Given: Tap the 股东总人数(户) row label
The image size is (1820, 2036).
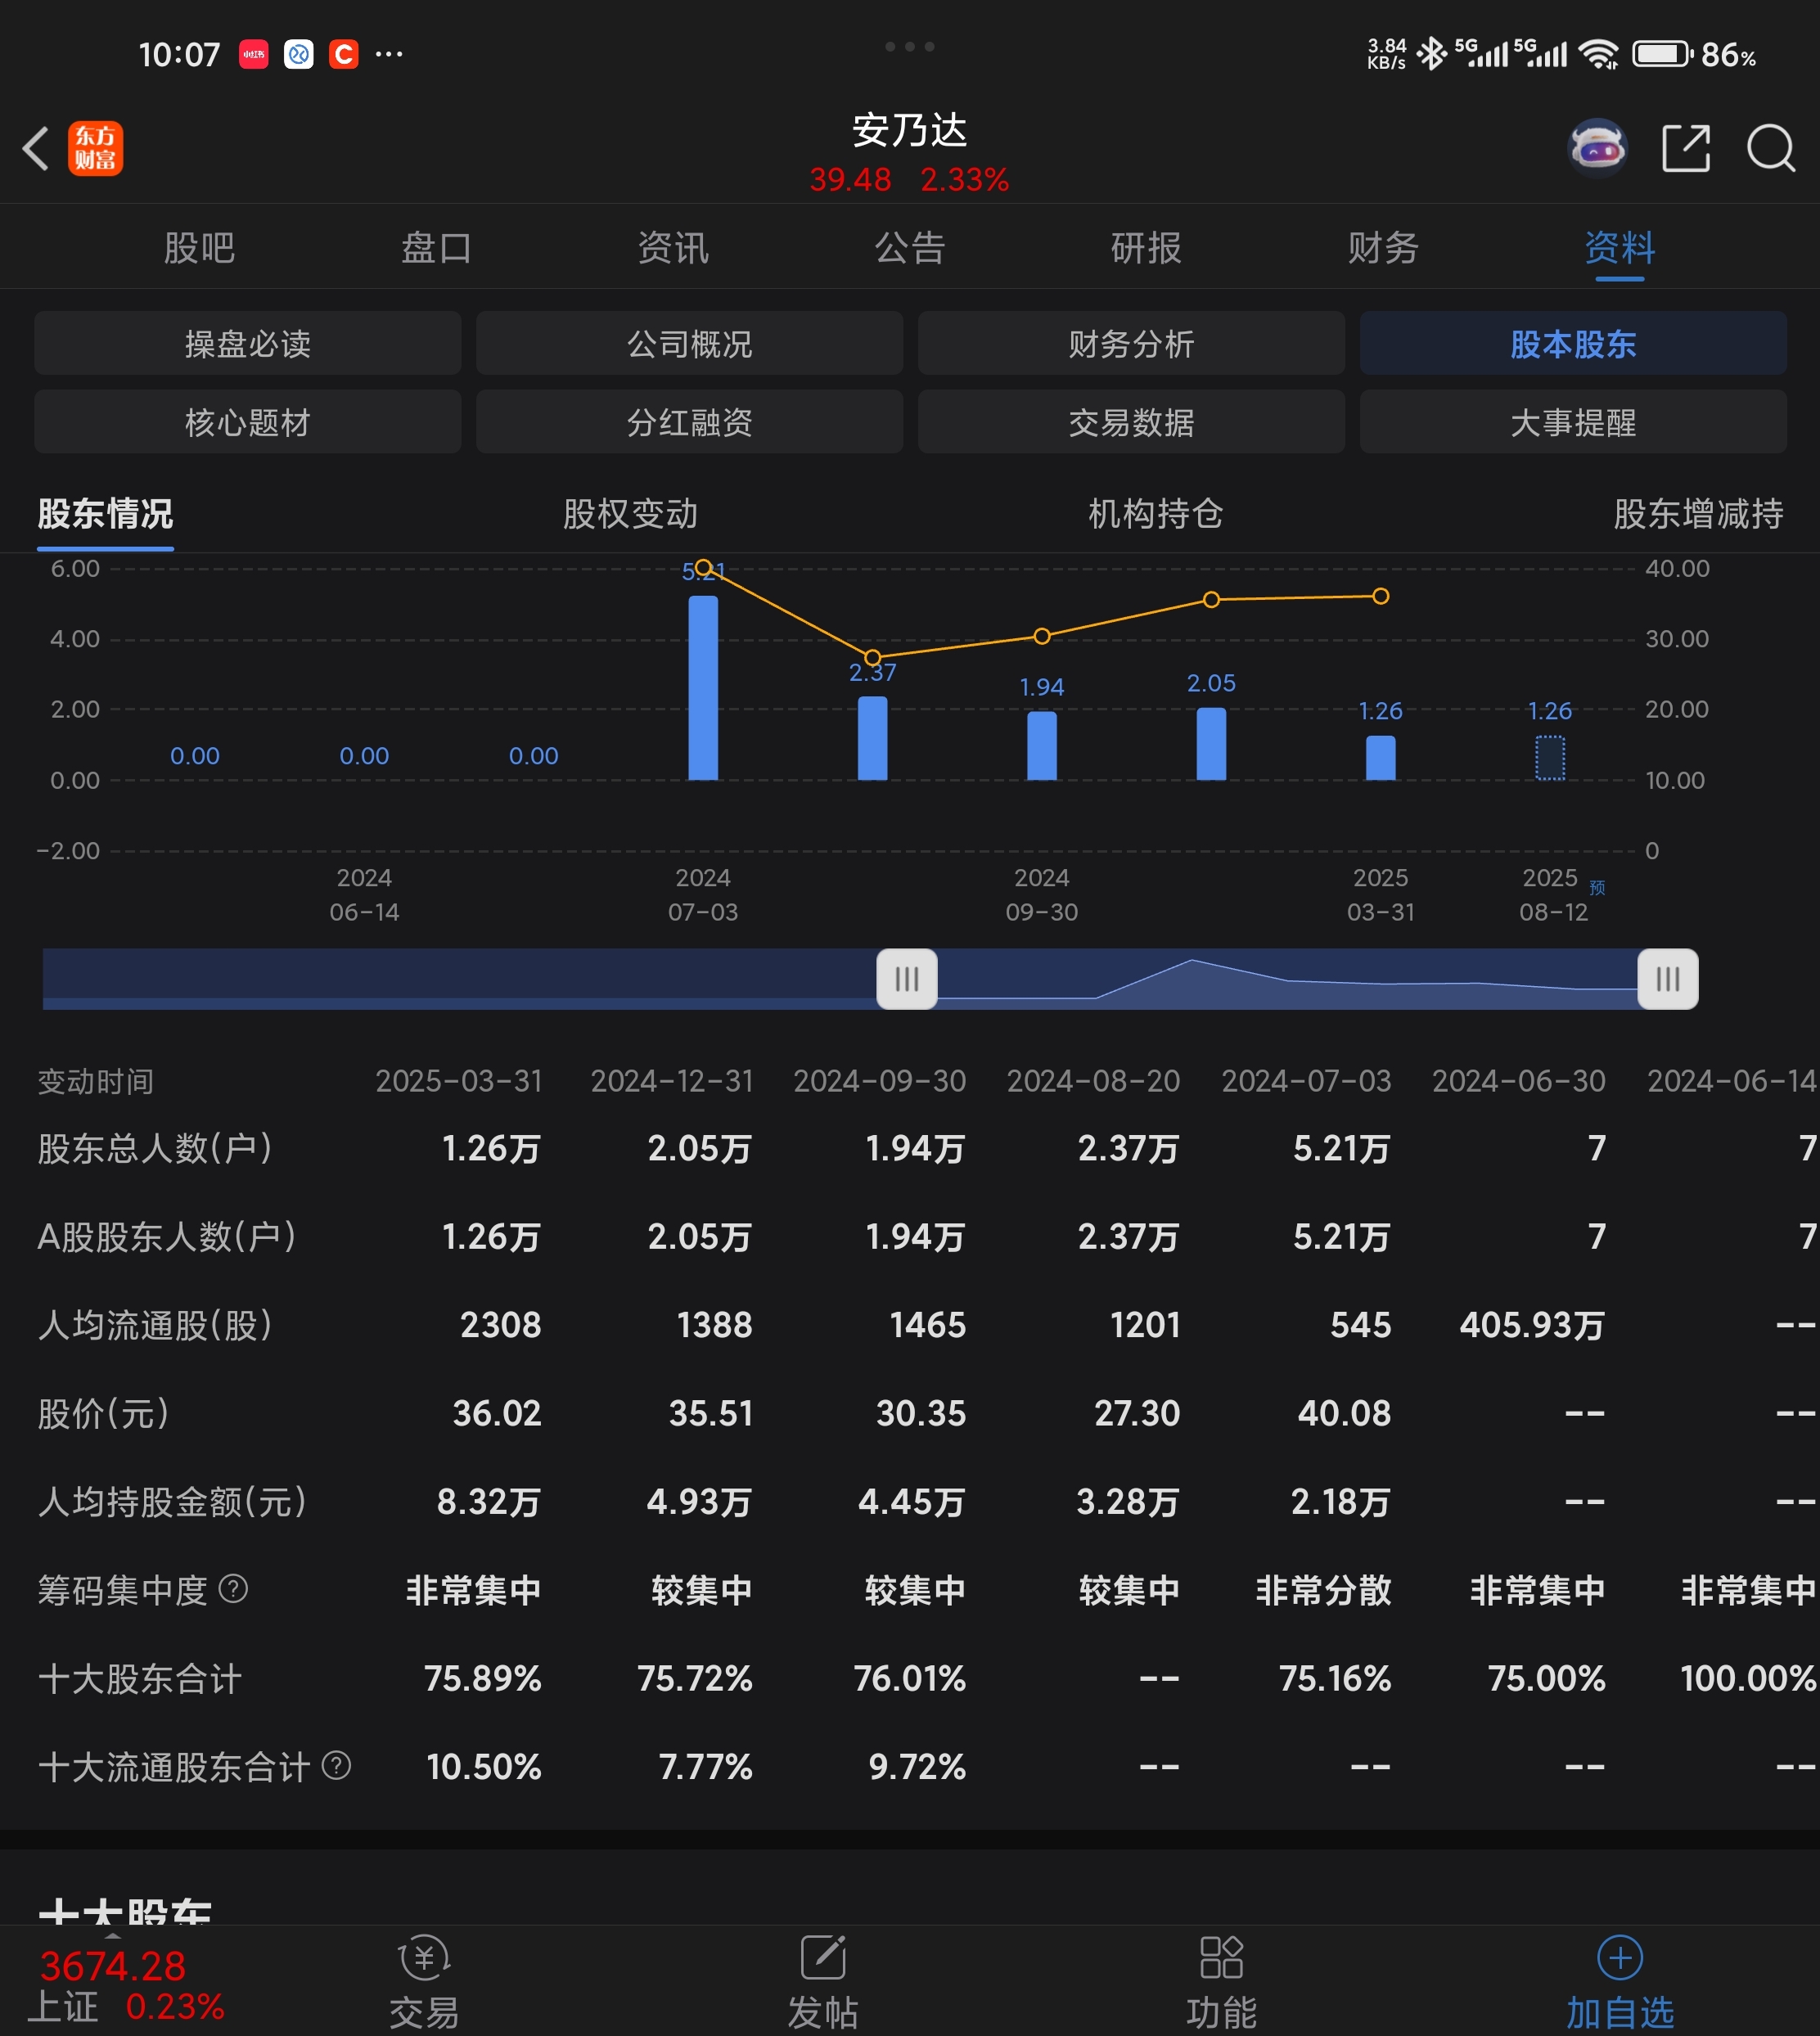Looking at the screenshot, I should click(155, 1148).
